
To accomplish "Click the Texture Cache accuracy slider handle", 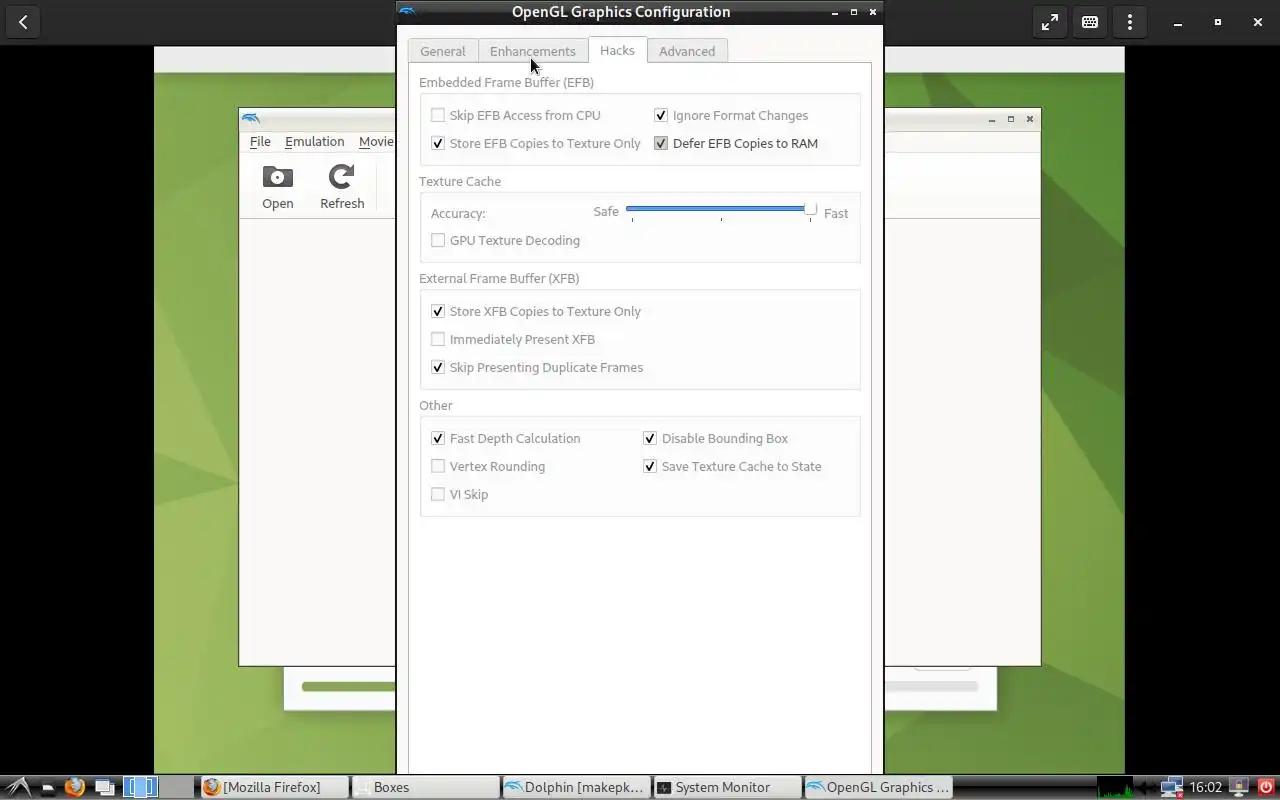I will pos(810,209).
